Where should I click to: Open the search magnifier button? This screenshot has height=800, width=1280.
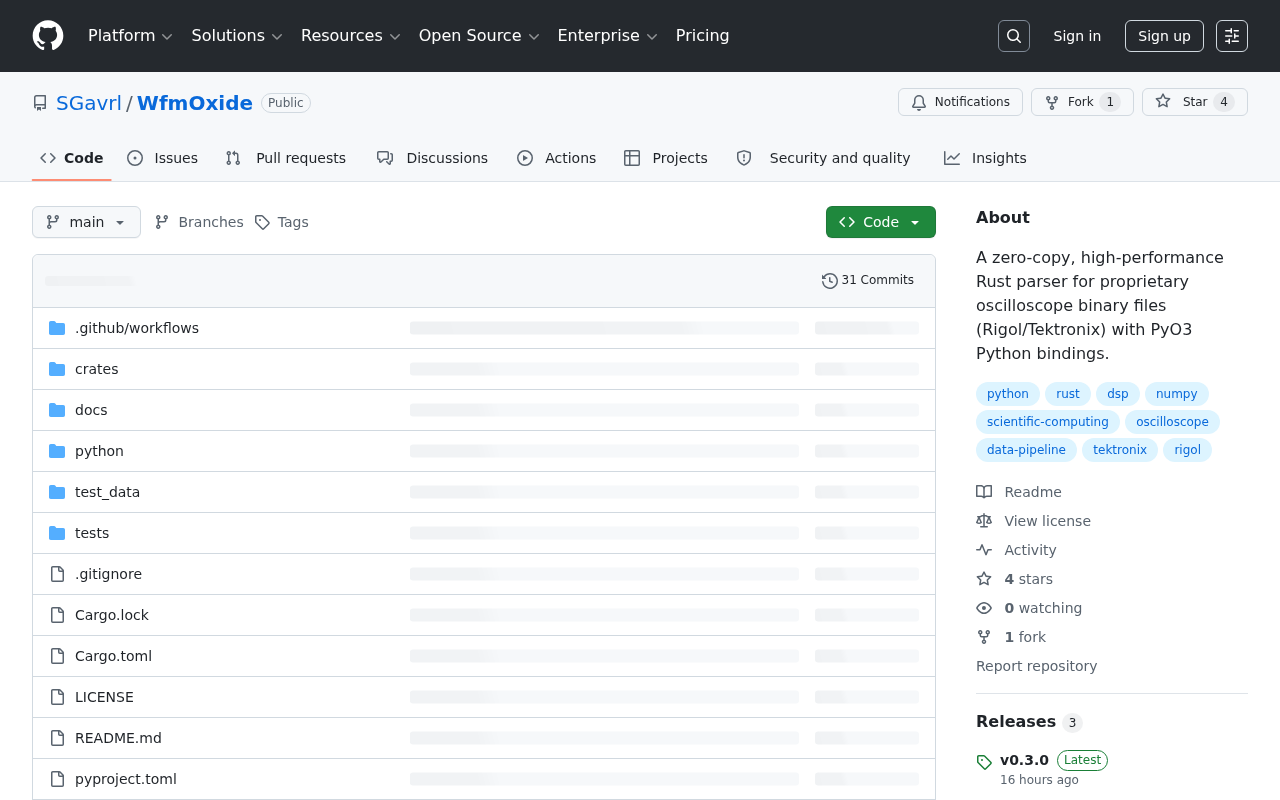pos(1014,36)
